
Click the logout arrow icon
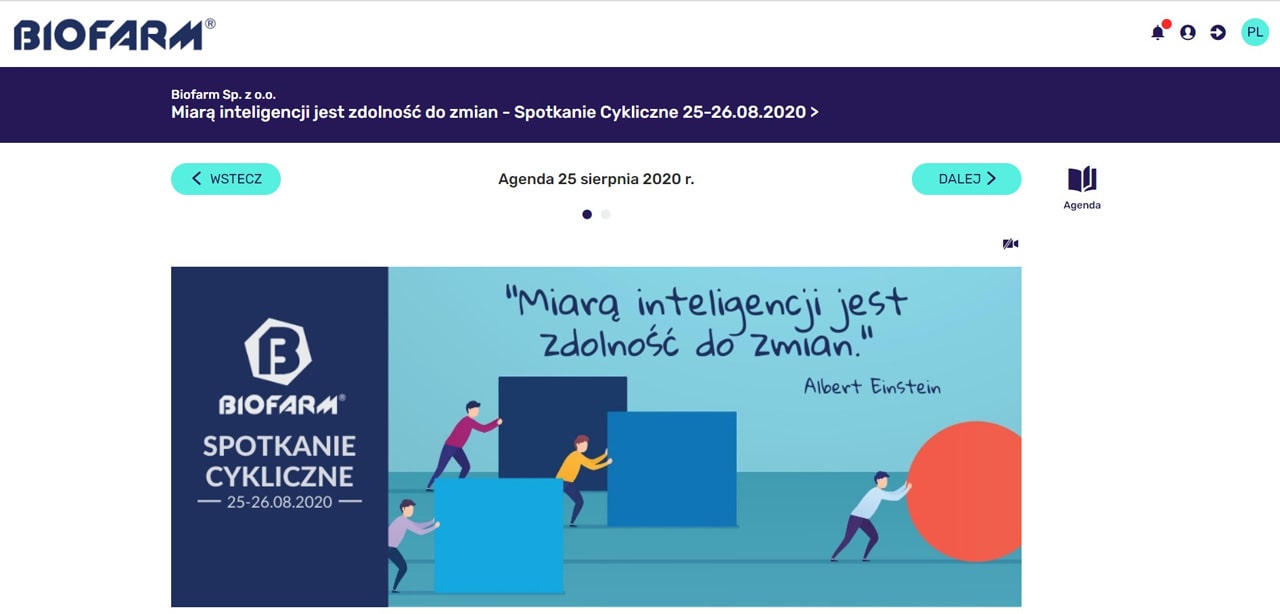point(1218,32)
